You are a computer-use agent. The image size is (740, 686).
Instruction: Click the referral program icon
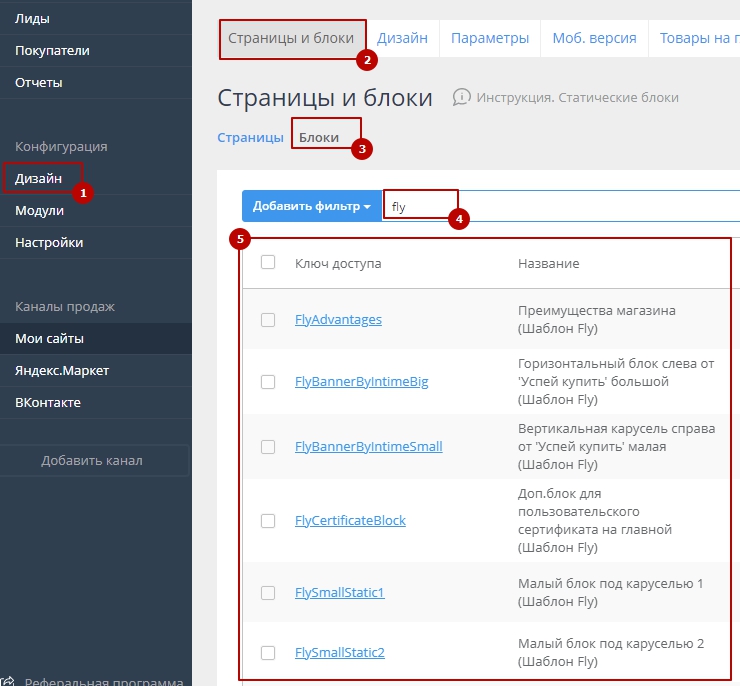8,680
